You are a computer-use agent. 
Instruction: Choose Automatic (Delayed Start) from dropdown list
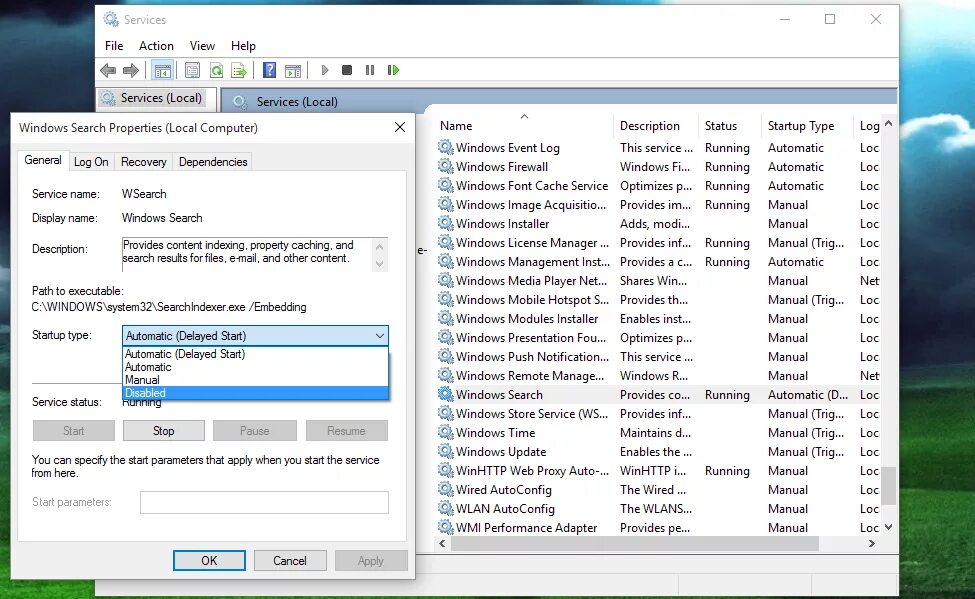click(255, 353)
